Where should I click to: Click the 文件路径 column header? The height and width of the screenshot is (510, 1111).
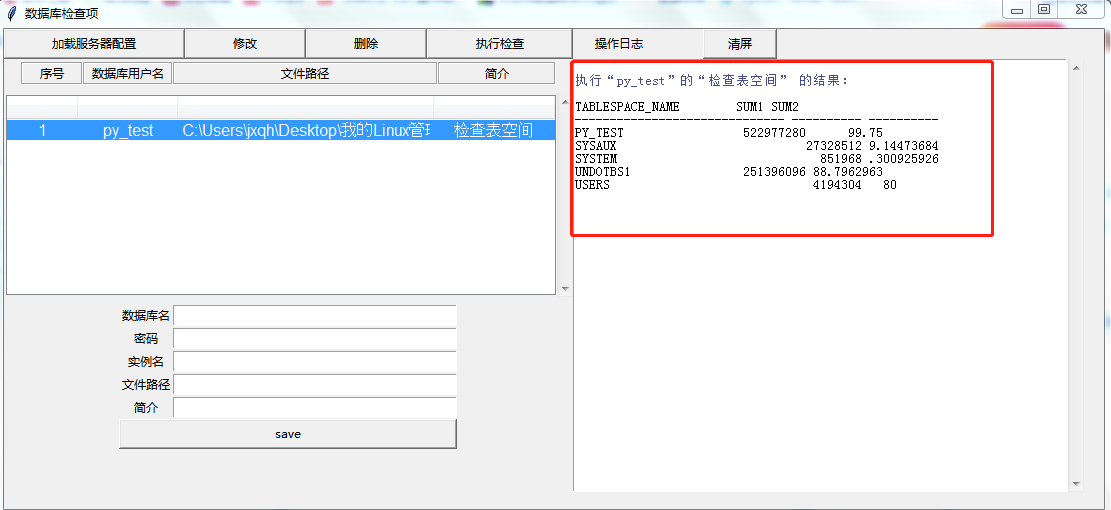tap(305, 73)
